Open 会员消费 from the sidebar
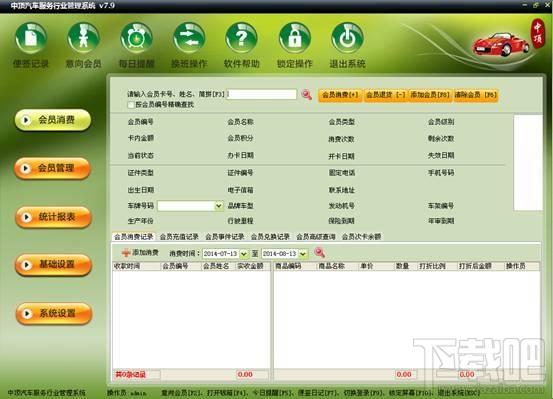This screenshot has width=553, height=399. (x=53, y=120)
